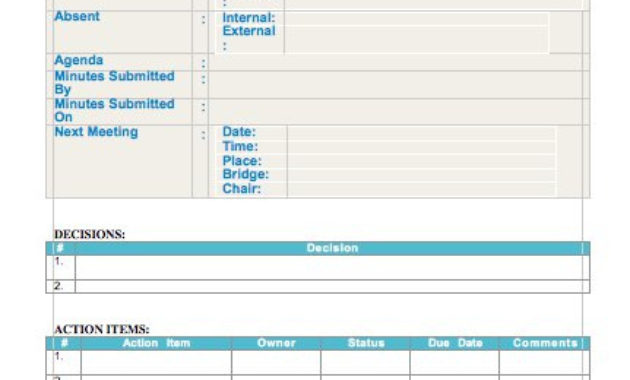
Task: Click the Next Meeting Date field
Action: (421, 133)
